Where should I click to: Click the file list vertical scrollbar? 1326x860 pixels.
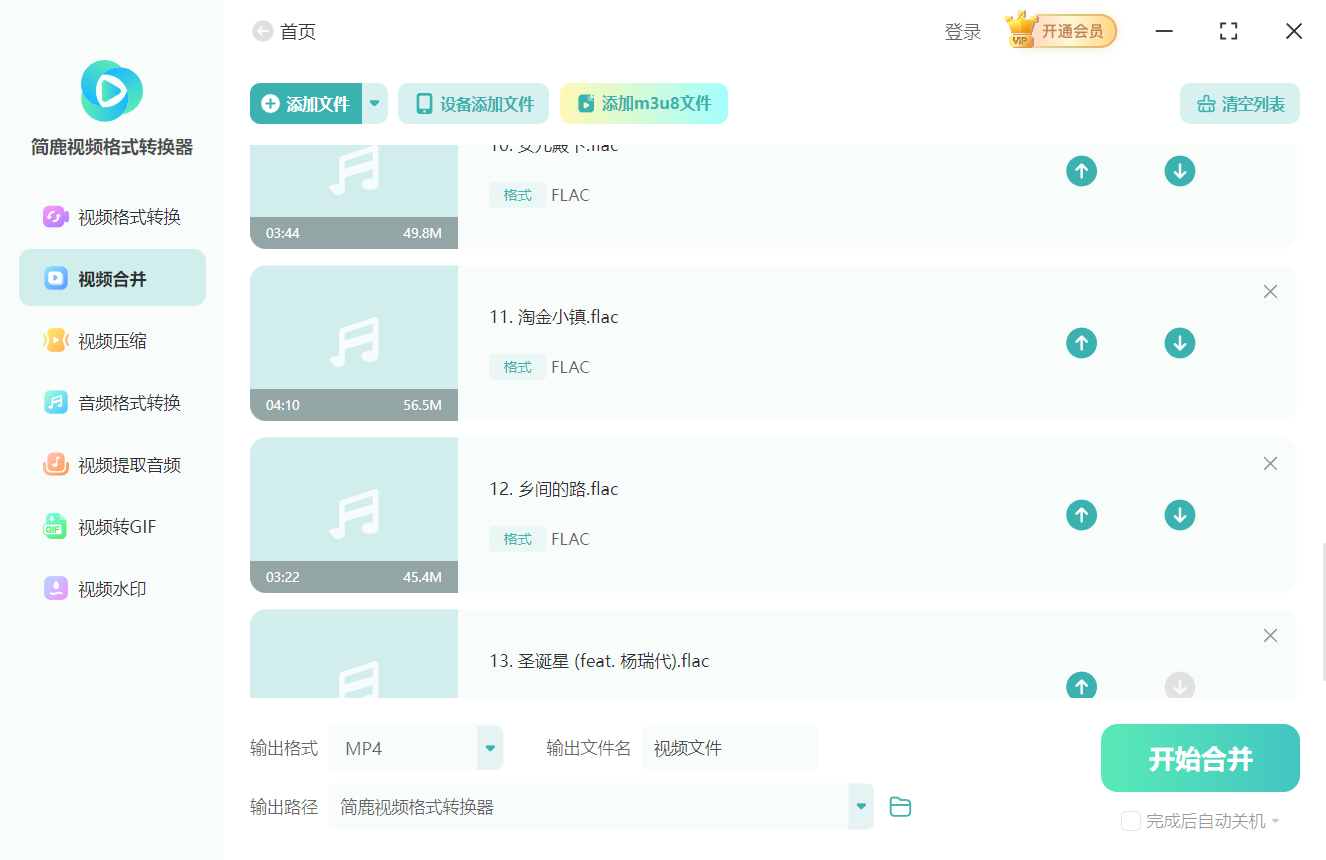pos(1323,610)
